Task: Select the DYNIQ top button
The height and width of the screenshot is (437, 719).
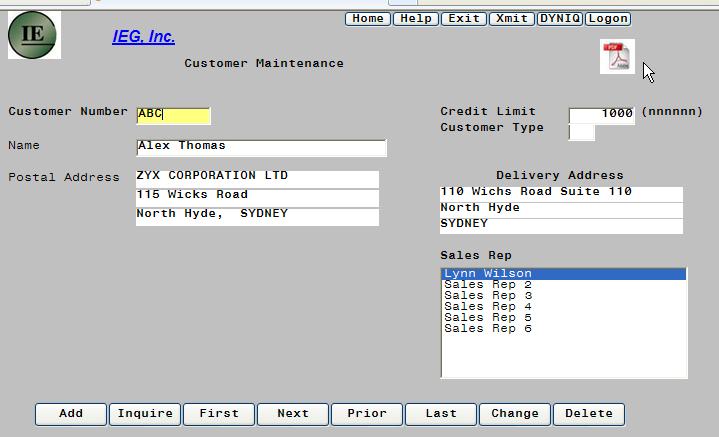Action: [x=559, y=18]
